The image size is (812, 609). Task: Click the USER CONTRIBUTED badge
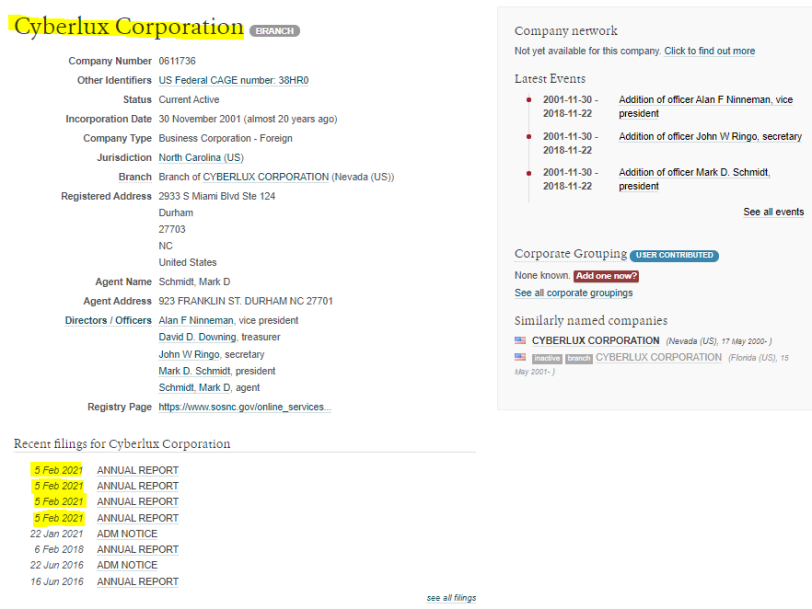[x=674, y=255]
